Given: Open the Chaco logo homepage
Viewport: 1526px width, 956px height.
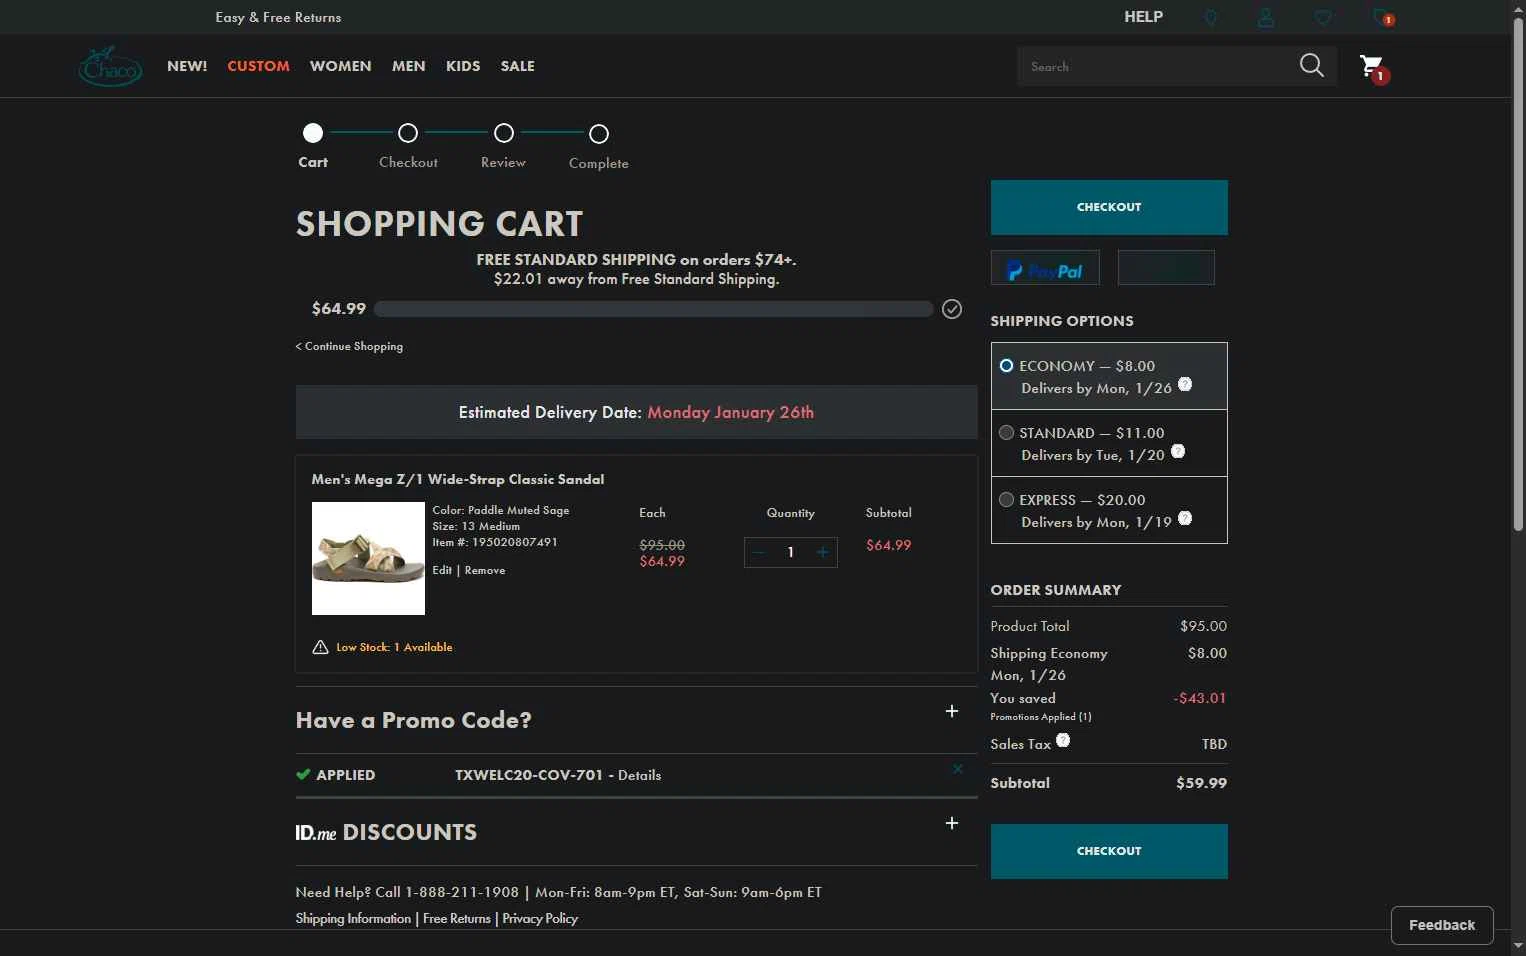Looking at the screenshot, I should click(x=110, y=66).
